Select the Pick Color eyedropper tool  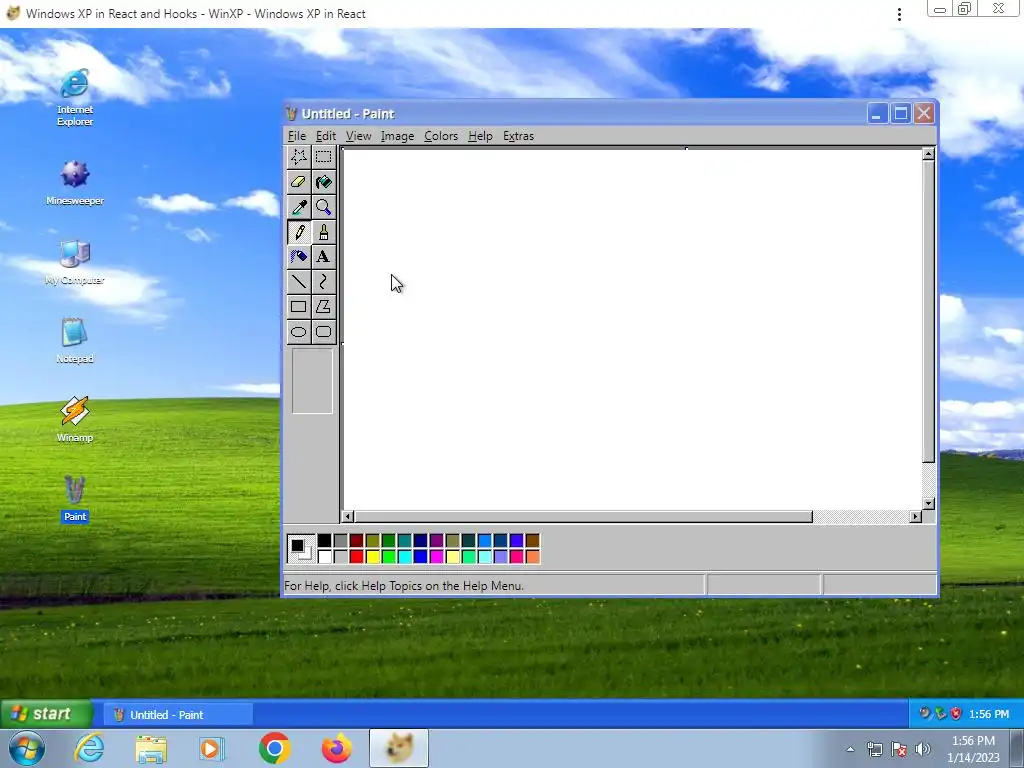(x=298, y=207)
